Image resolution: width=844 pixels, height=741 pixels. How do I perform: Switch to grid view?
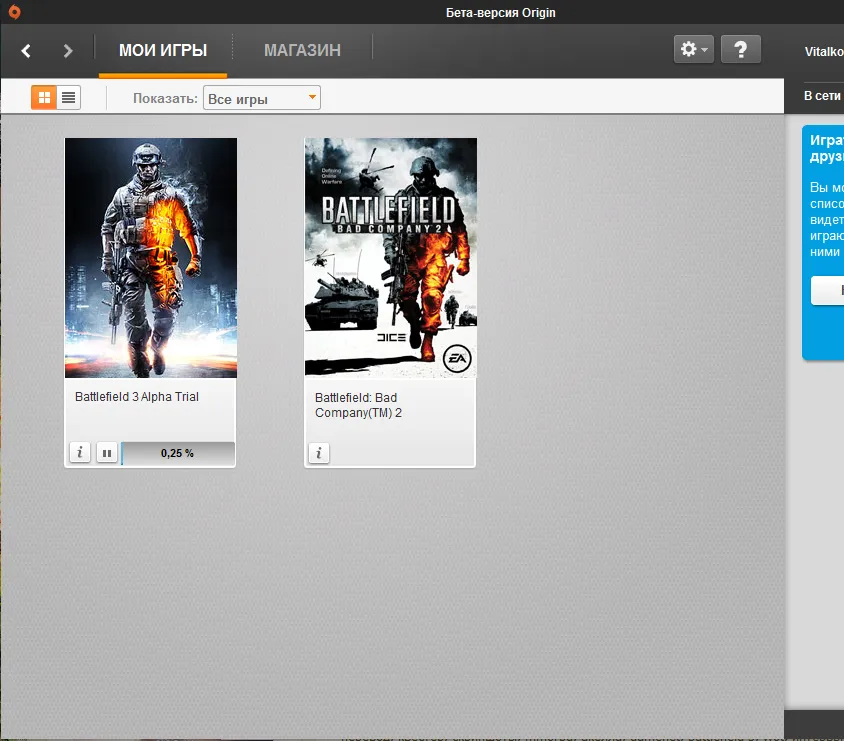[44, 97]
